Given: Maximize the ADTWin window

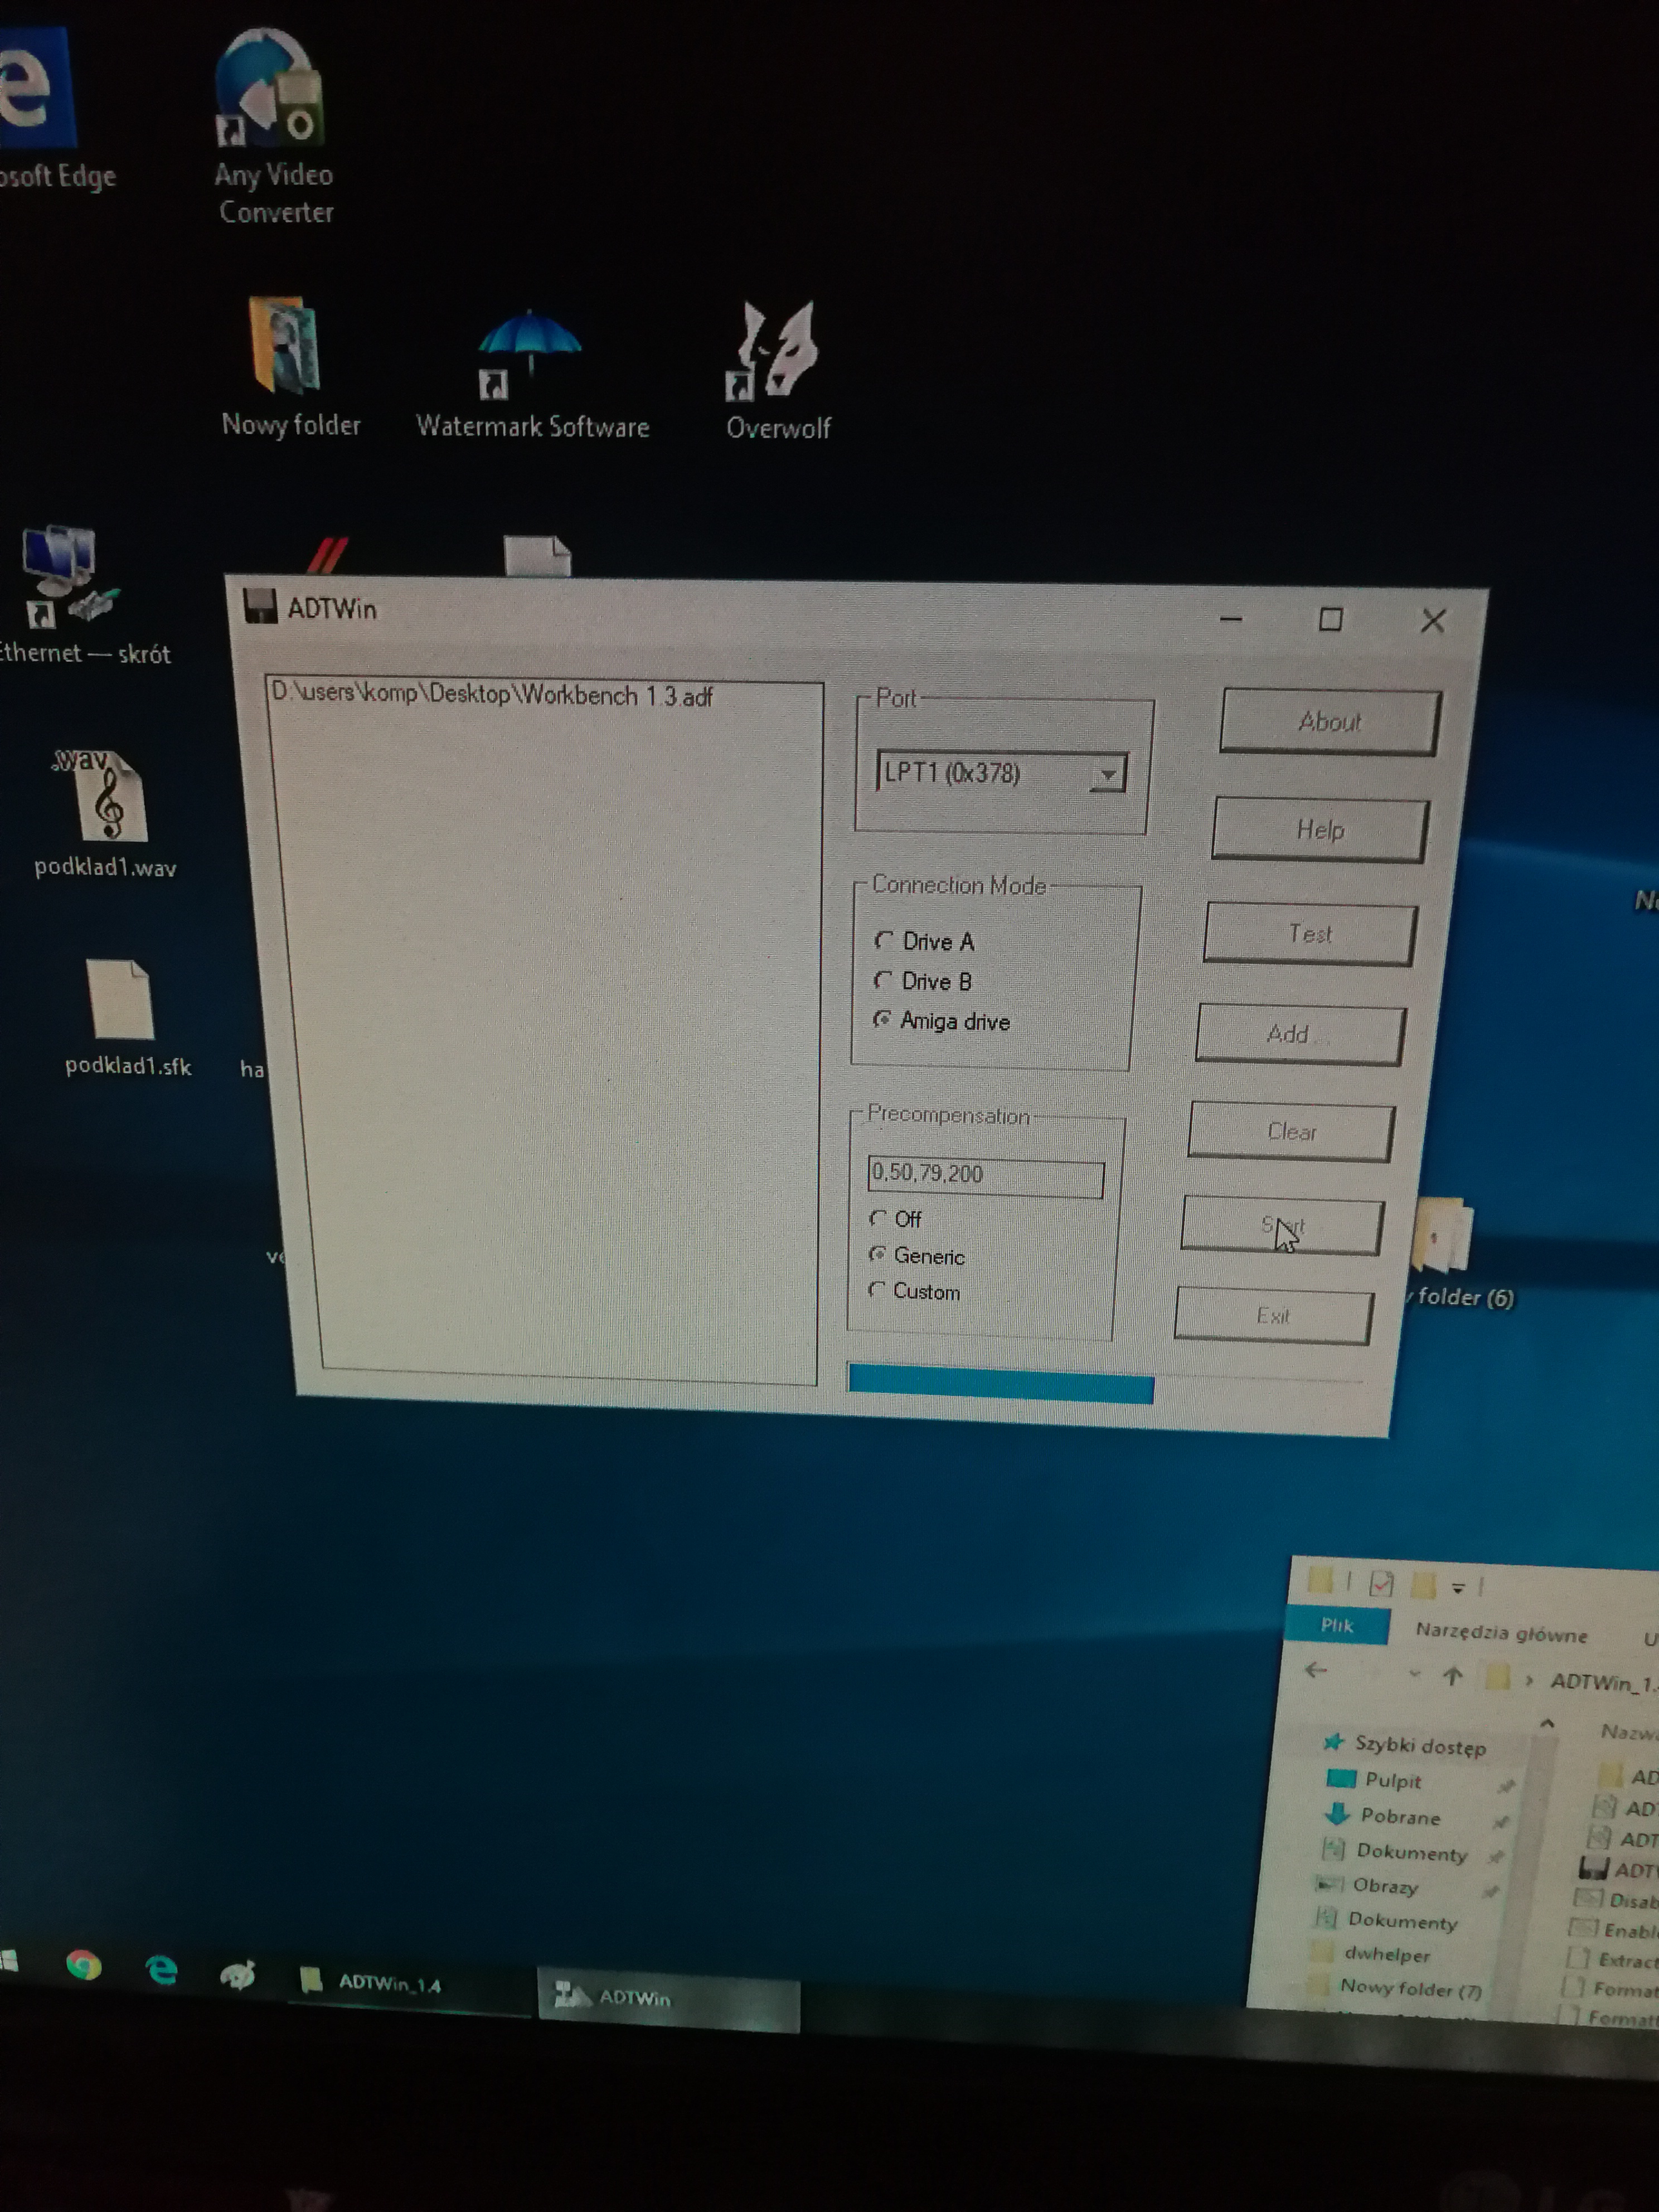Looking at the screenshot, I should click(1331, 620).
